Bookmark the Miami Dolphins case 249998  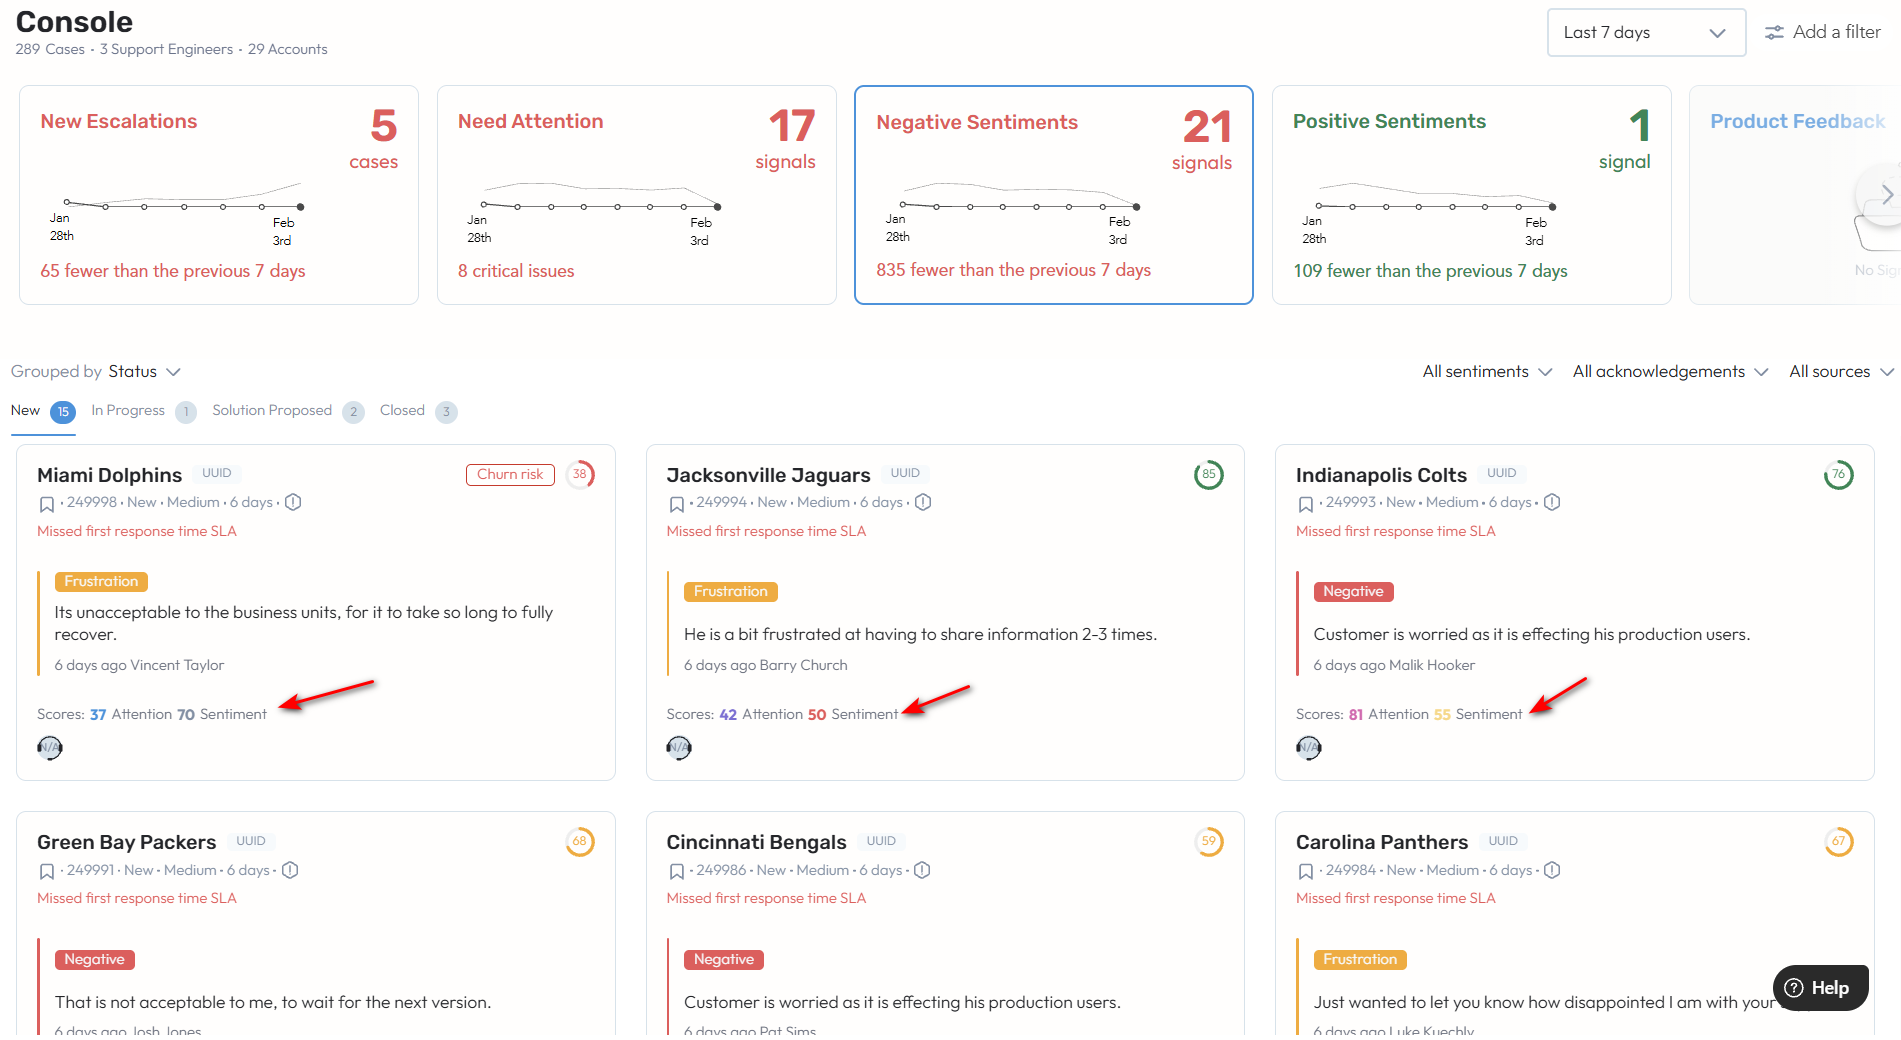coord(46,504)
